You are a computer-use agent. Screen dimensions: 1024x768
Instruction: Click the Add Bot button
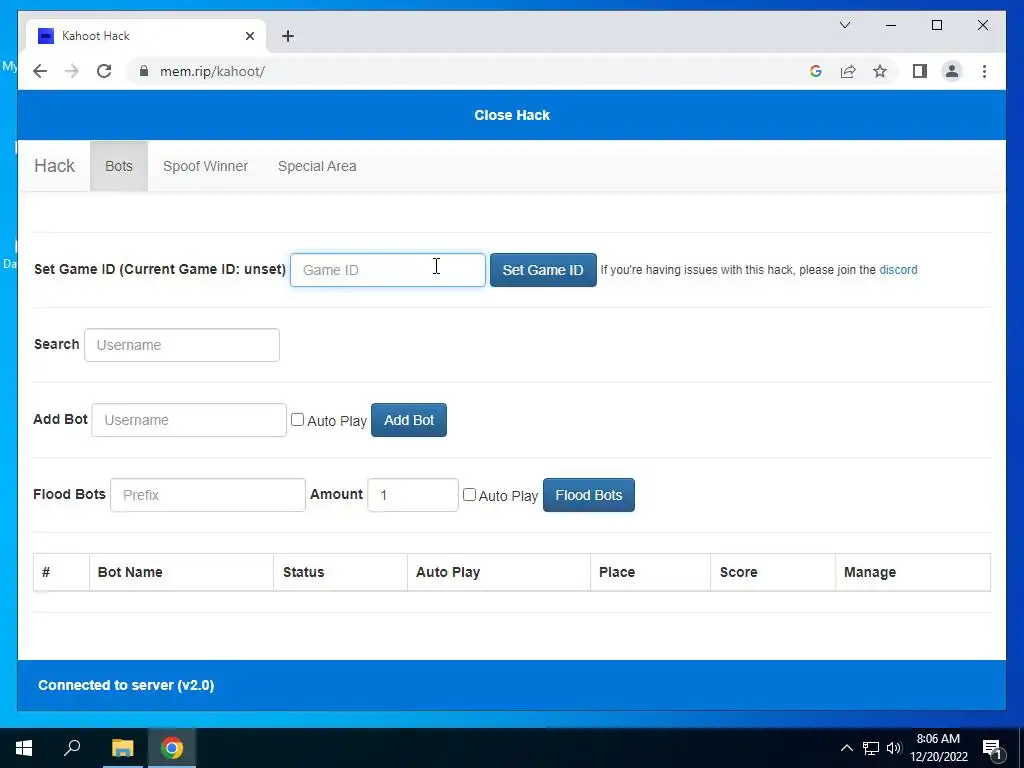tap(409, 420)
